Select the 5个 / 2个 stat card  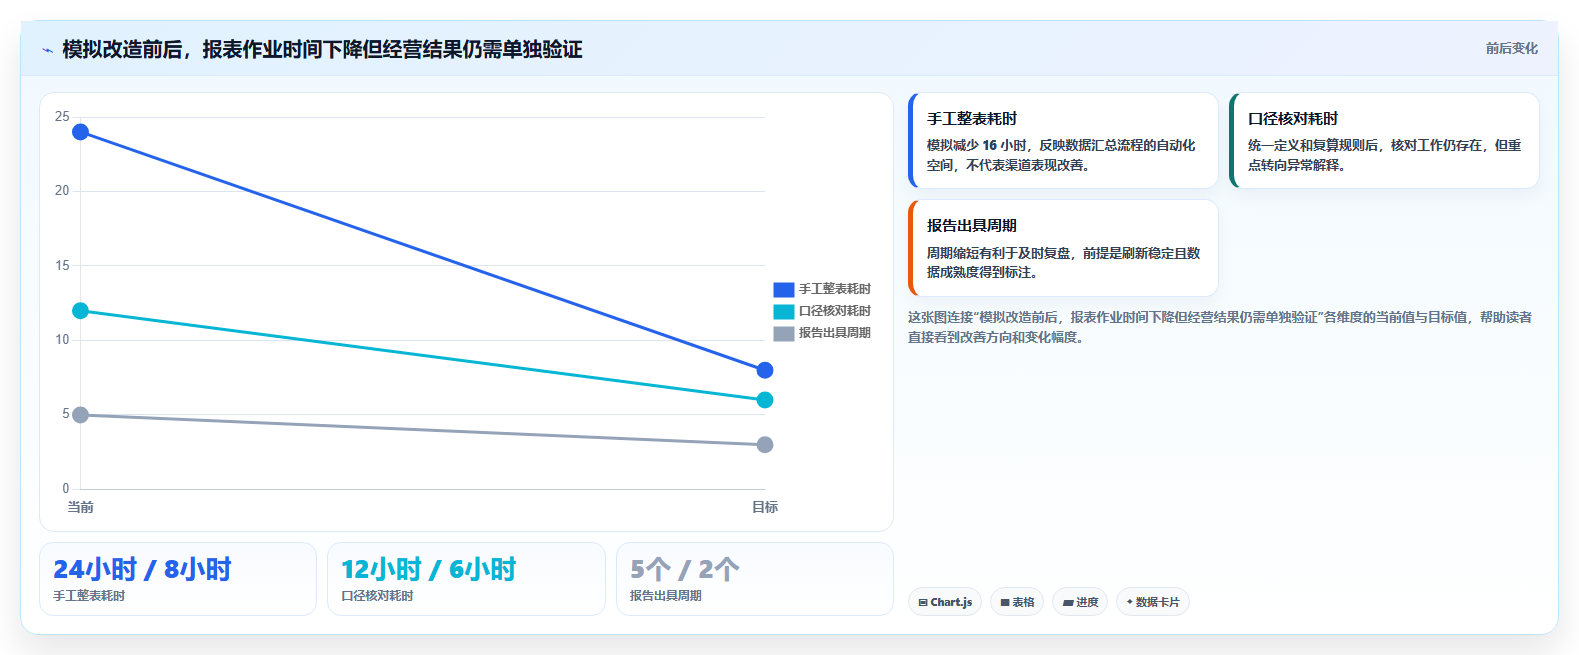[755, 579]
